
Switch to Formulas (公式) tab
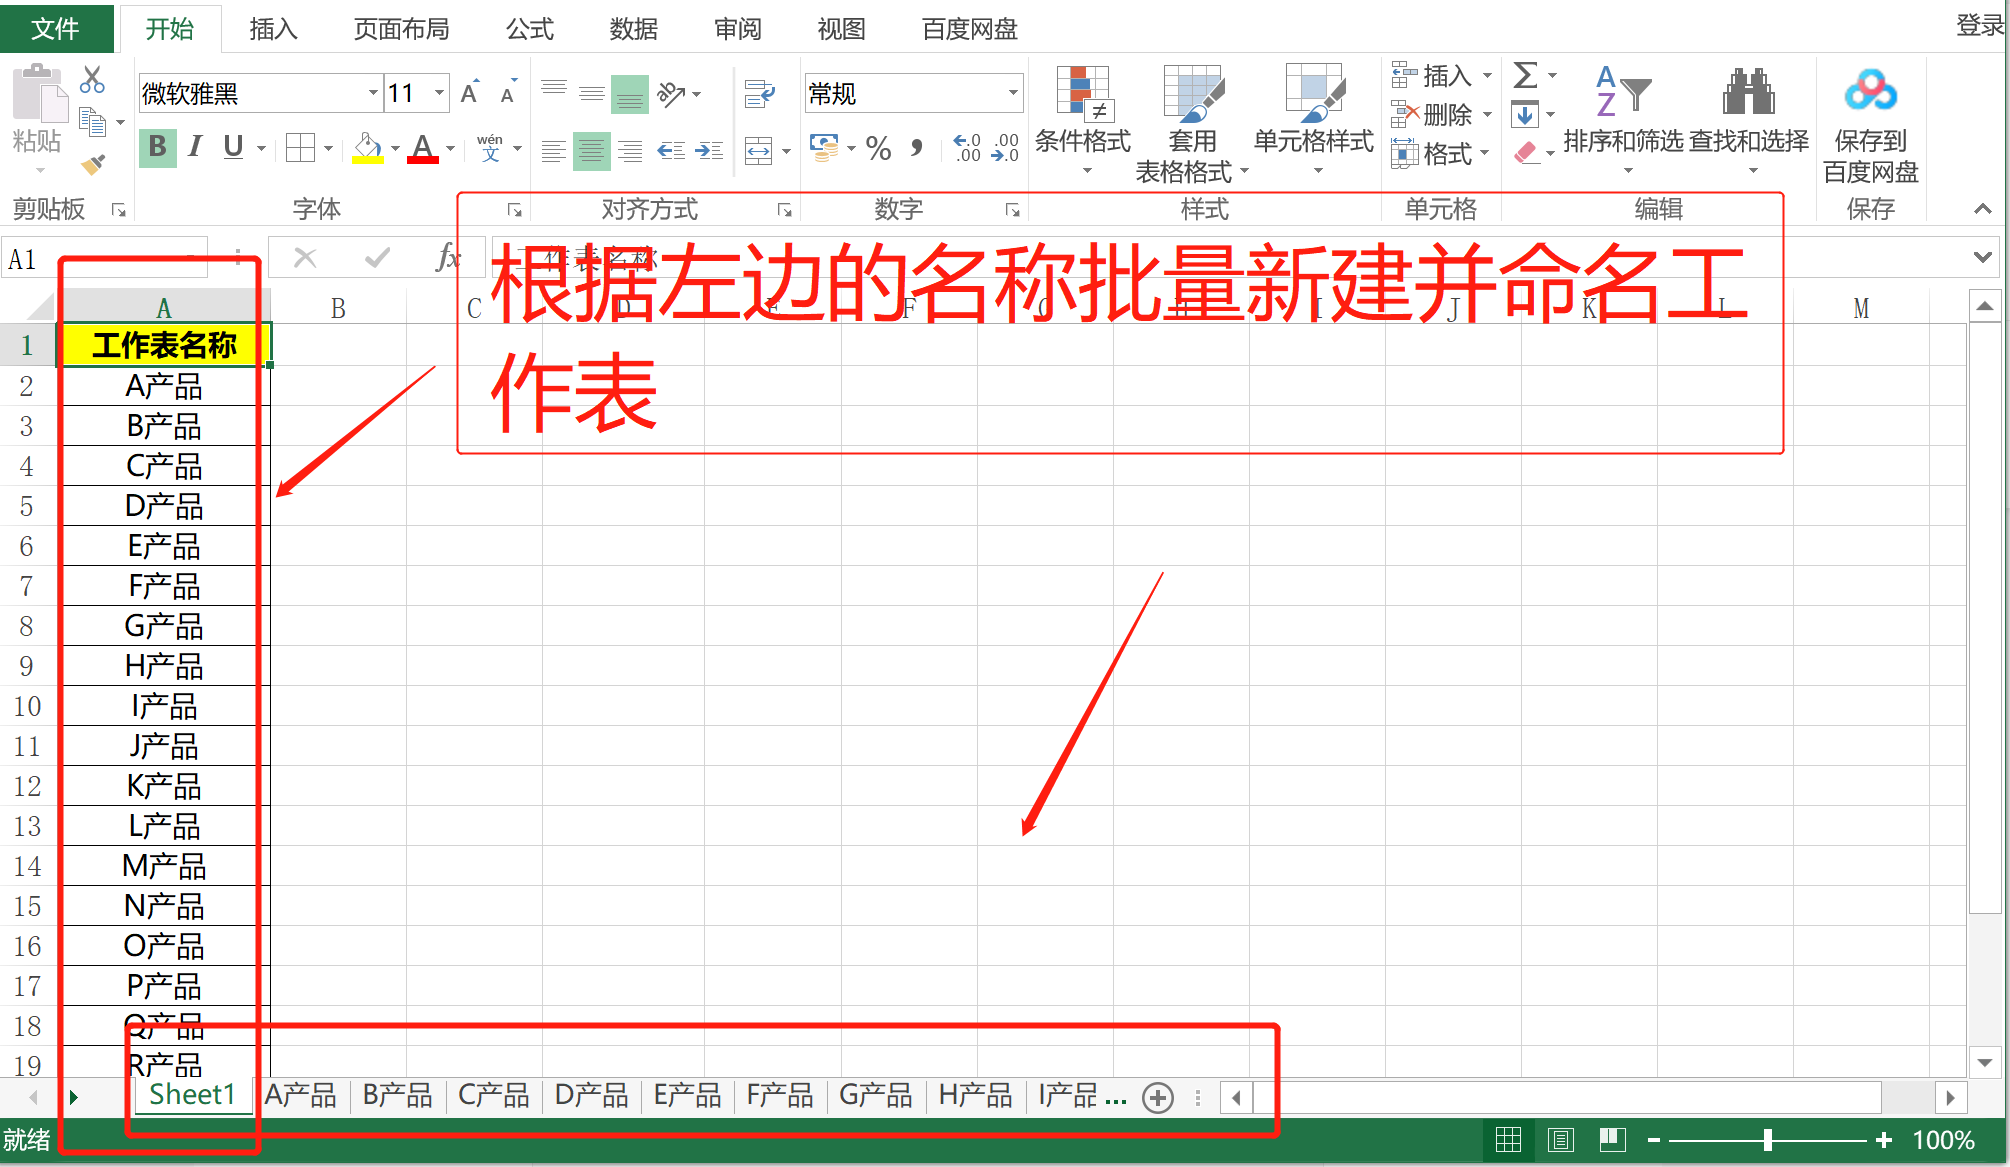529,29
